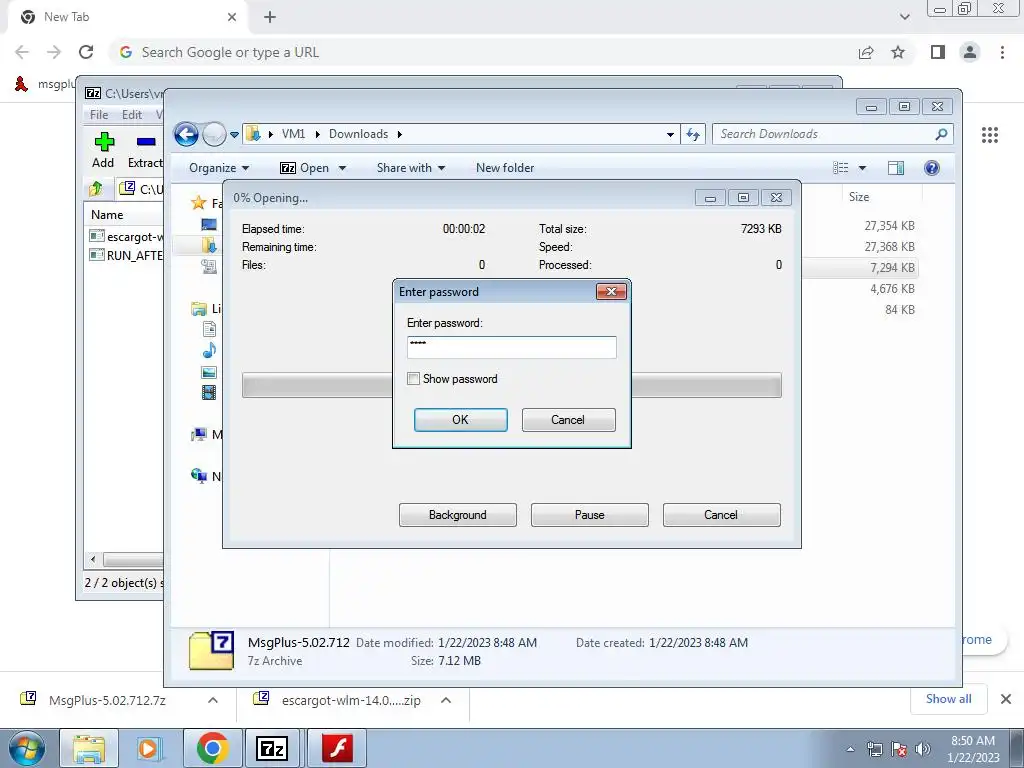Select the RUN_AFTE file in 7-Zip list
This screenshot has width=1024, height=768.
125,255
